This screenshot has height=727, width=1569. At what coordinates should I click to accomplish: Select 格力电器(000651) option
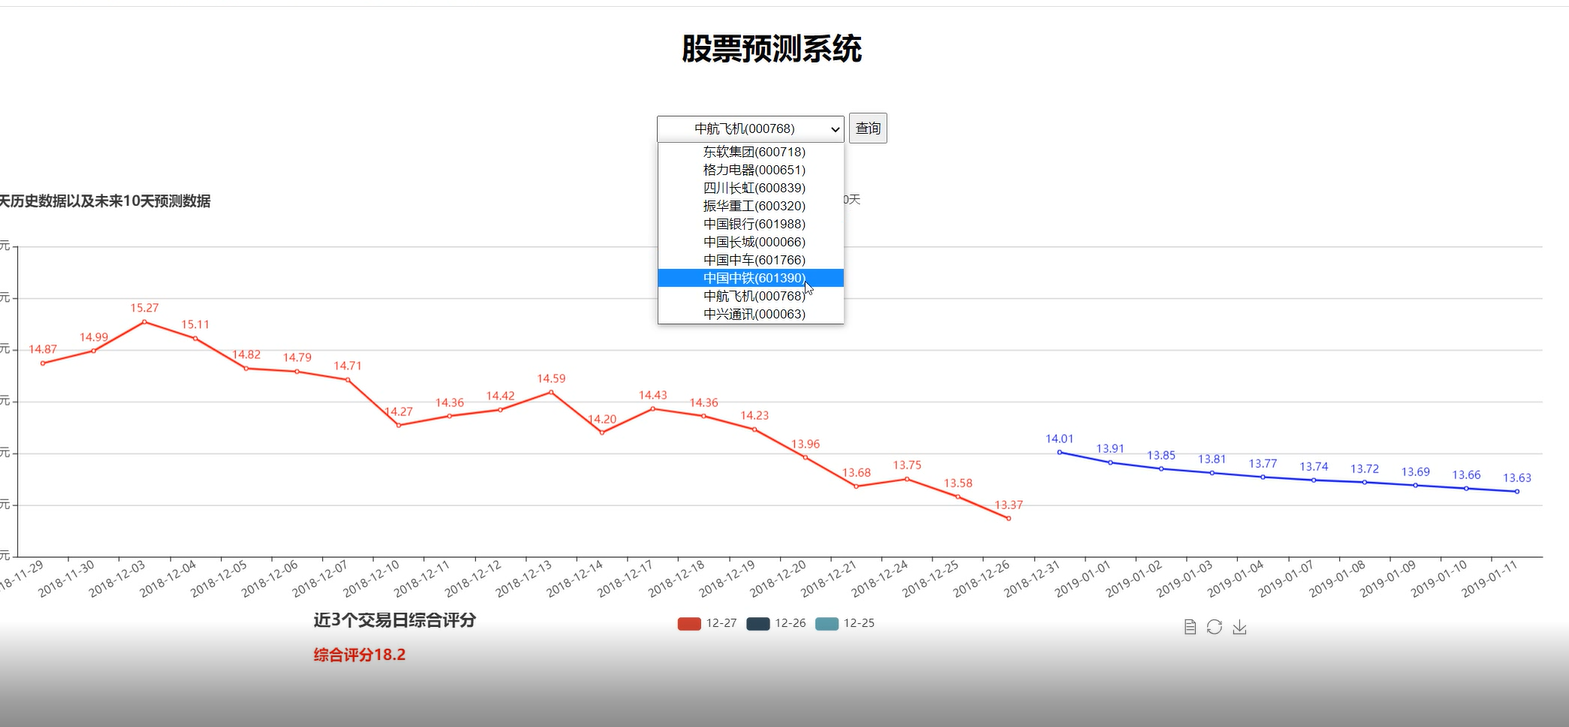click(x=751, y=170)
